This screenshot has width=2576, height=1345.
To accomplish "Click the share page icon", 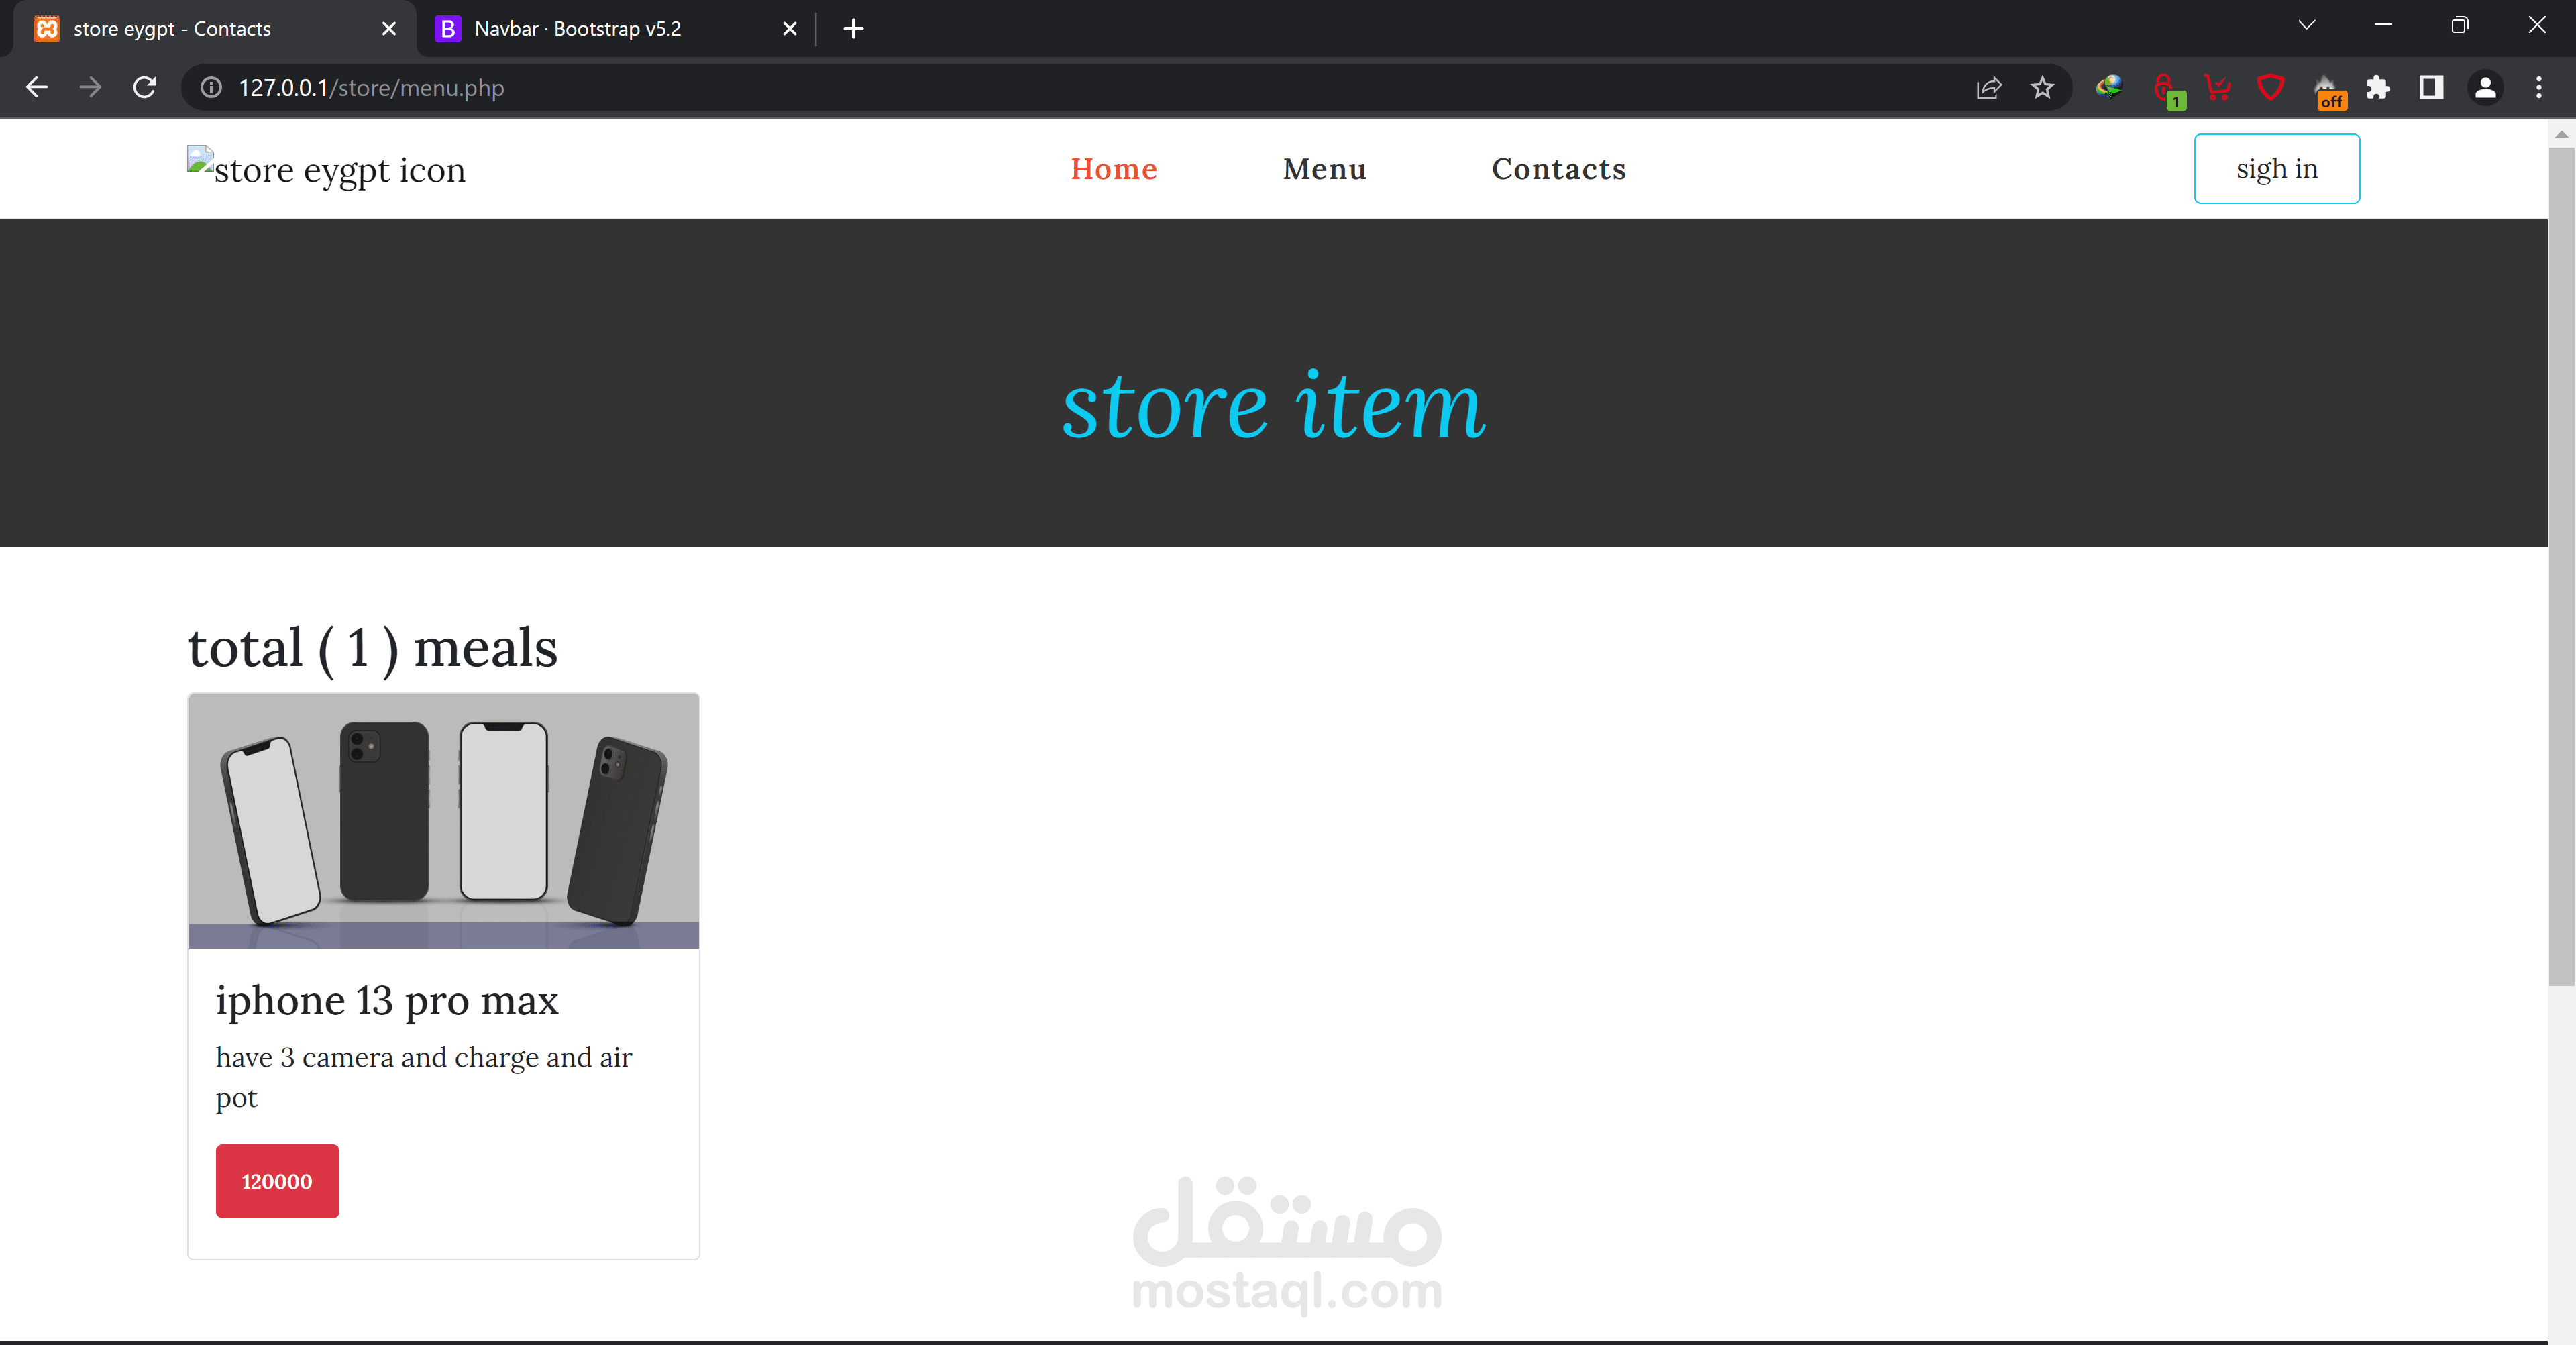I will pos(1989,88).
